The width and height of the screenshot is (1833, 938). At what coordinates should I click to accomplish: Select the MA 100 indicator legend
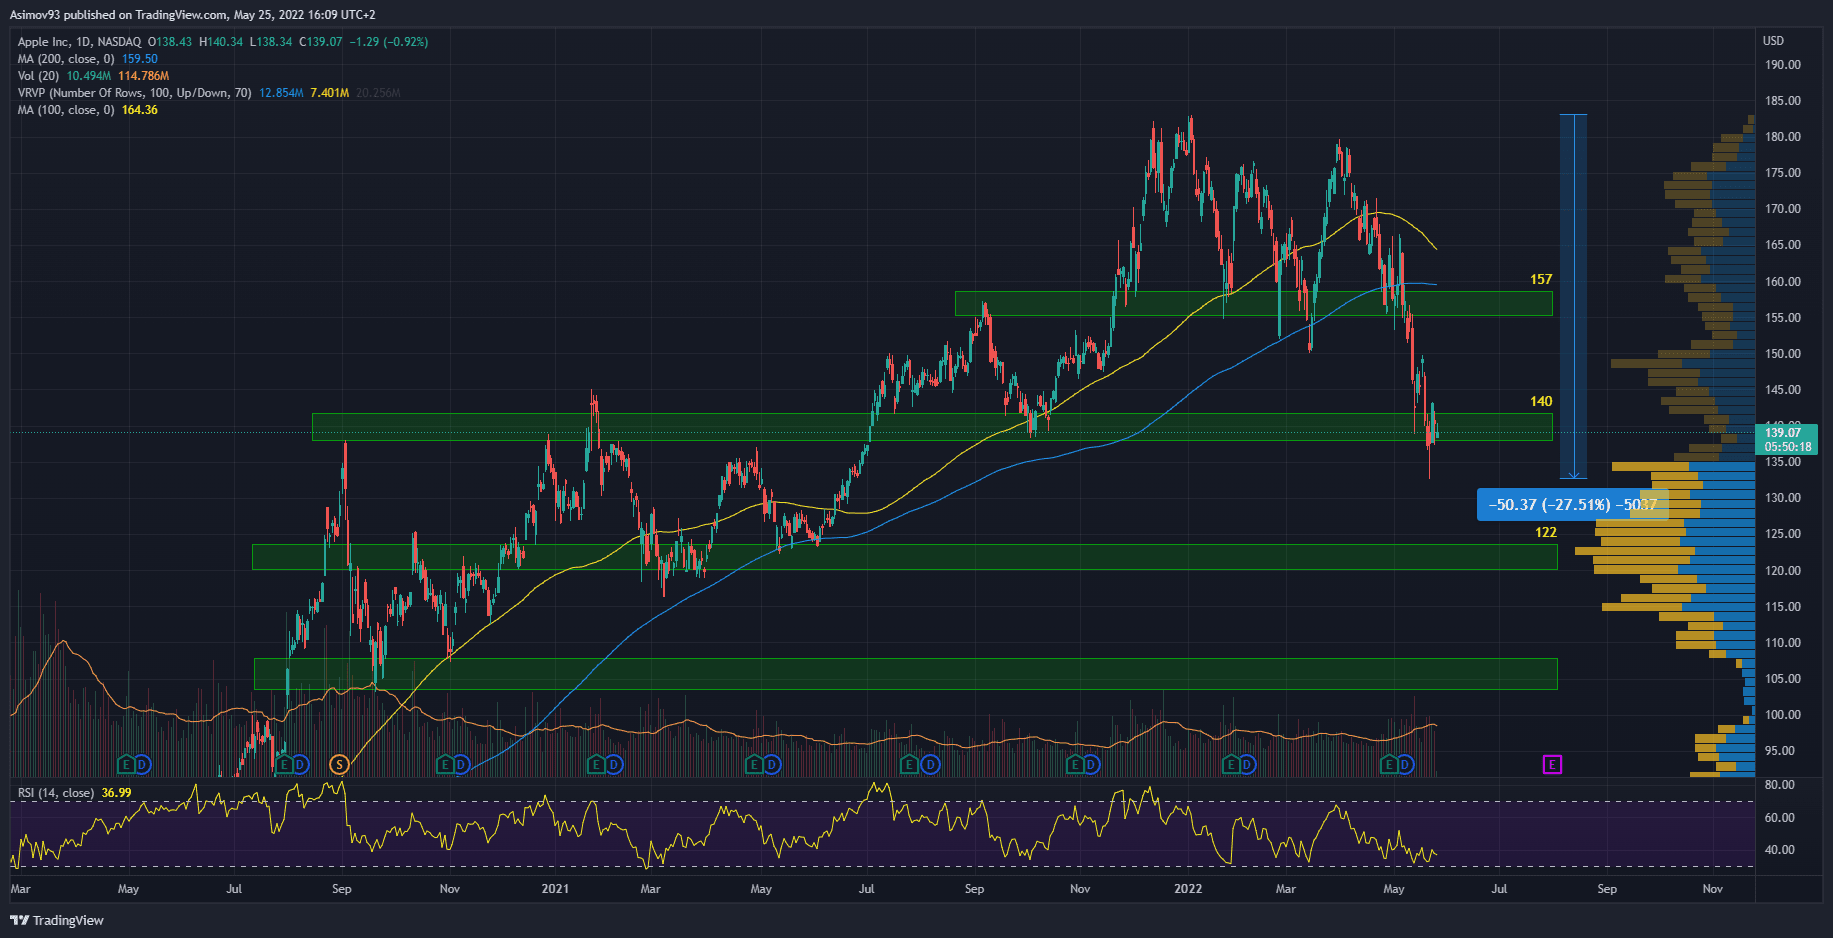pos(65,110)
